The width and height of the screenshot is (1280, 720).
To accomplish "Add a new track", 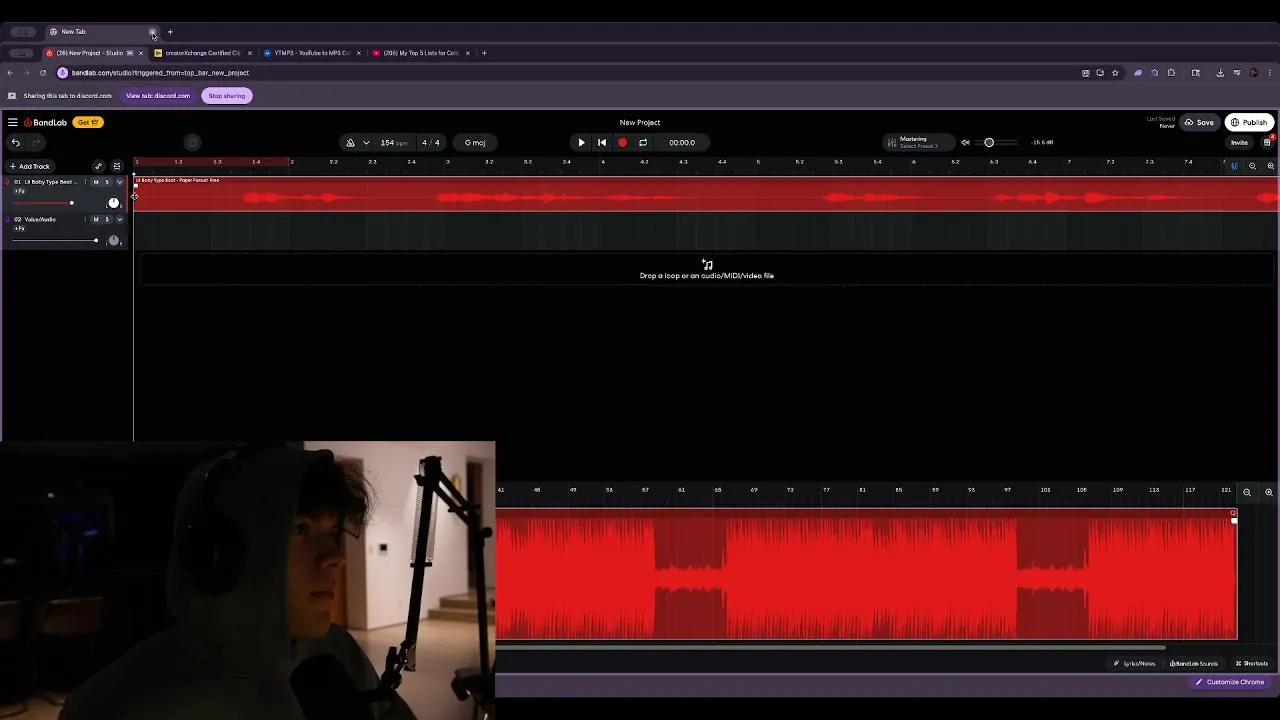I will 30,166.
